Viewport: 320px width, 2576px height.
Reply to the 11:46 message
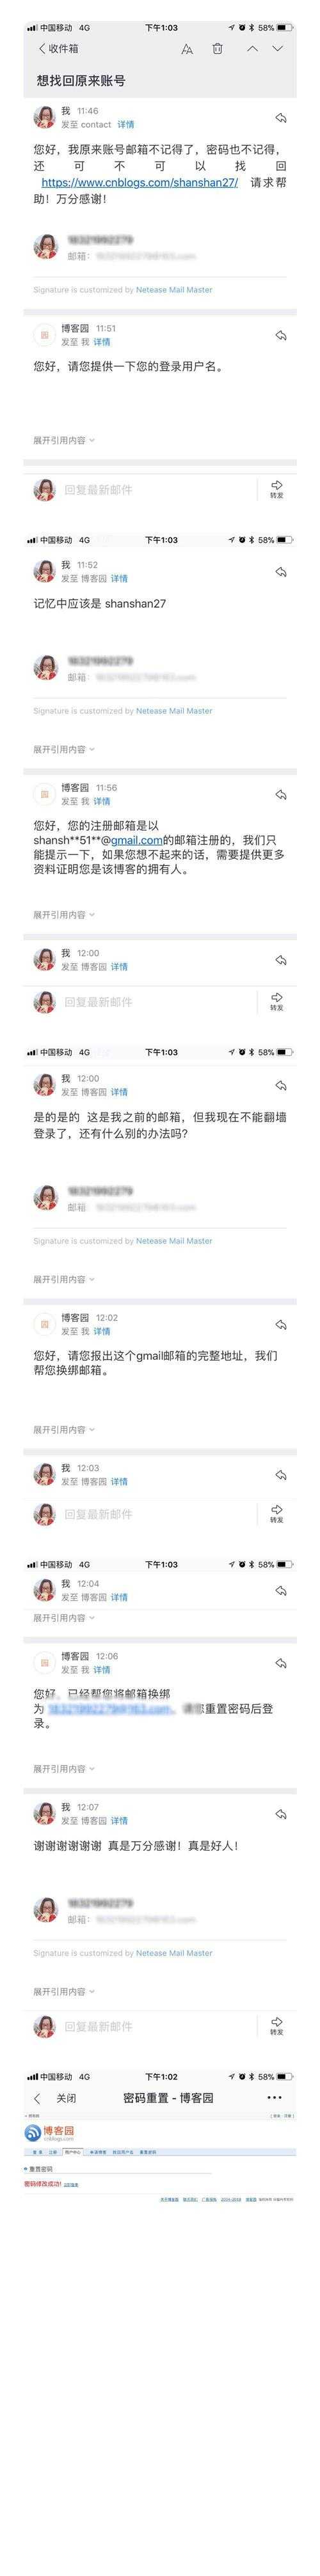click(281, 118)
